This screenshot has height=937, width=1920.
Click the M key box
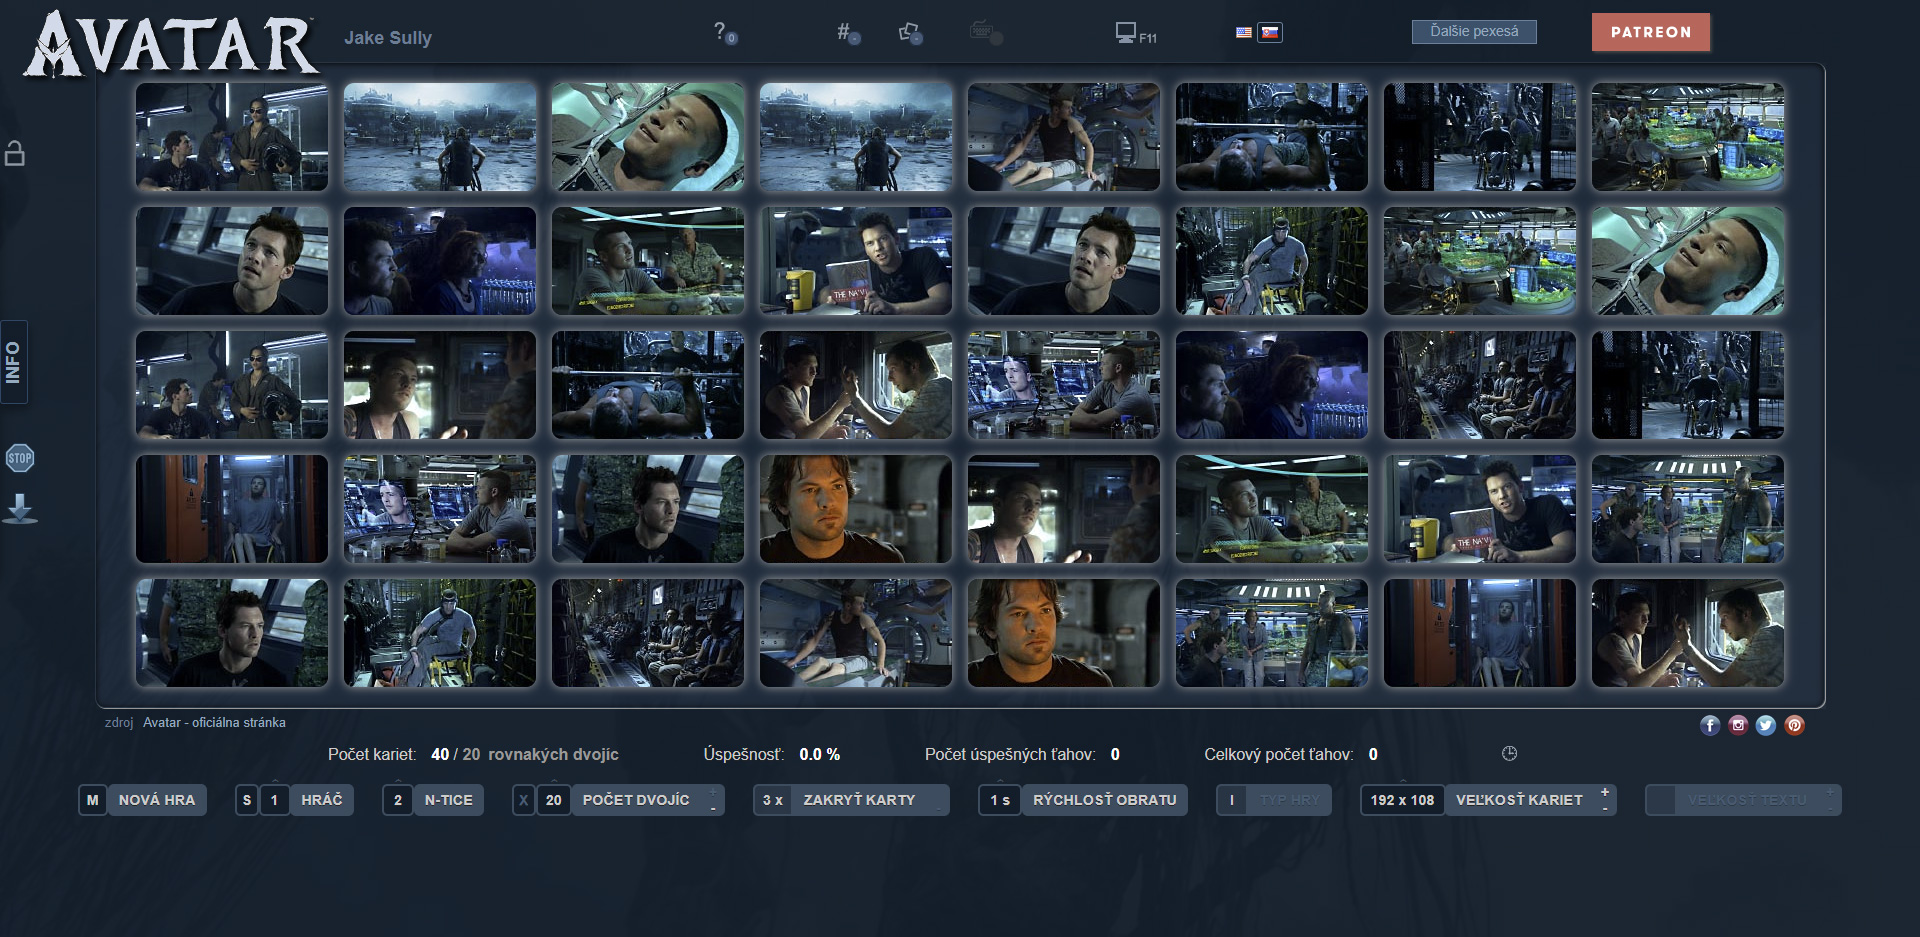(x=93, y=800)
